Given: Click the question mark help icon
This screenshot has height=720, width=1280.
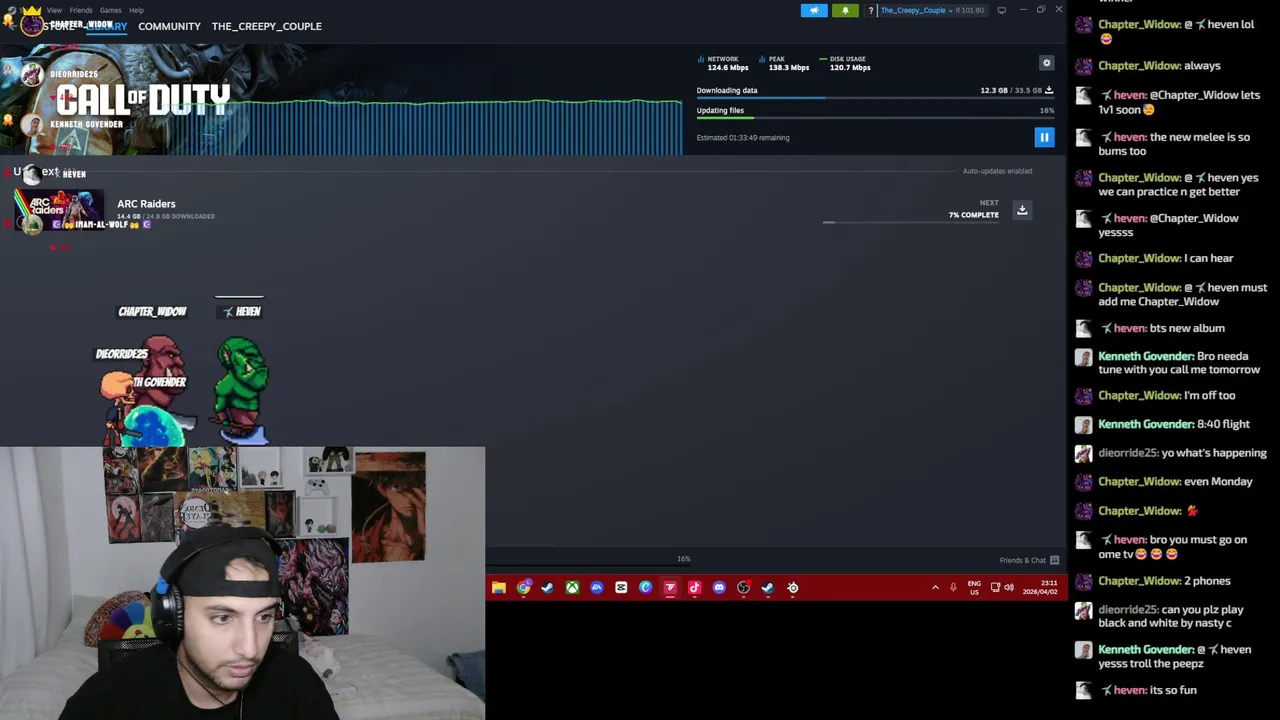Looking at the screenshot, I should point(871,10).
